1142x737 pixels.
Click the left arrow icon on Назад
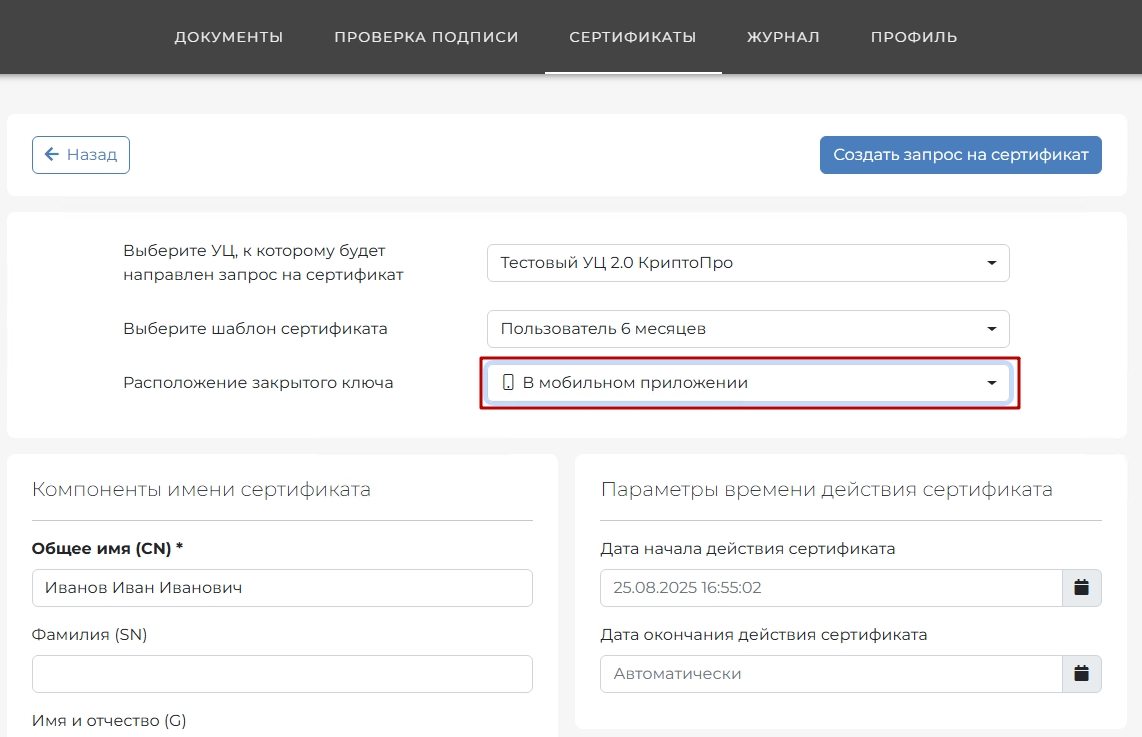[52, 155]
